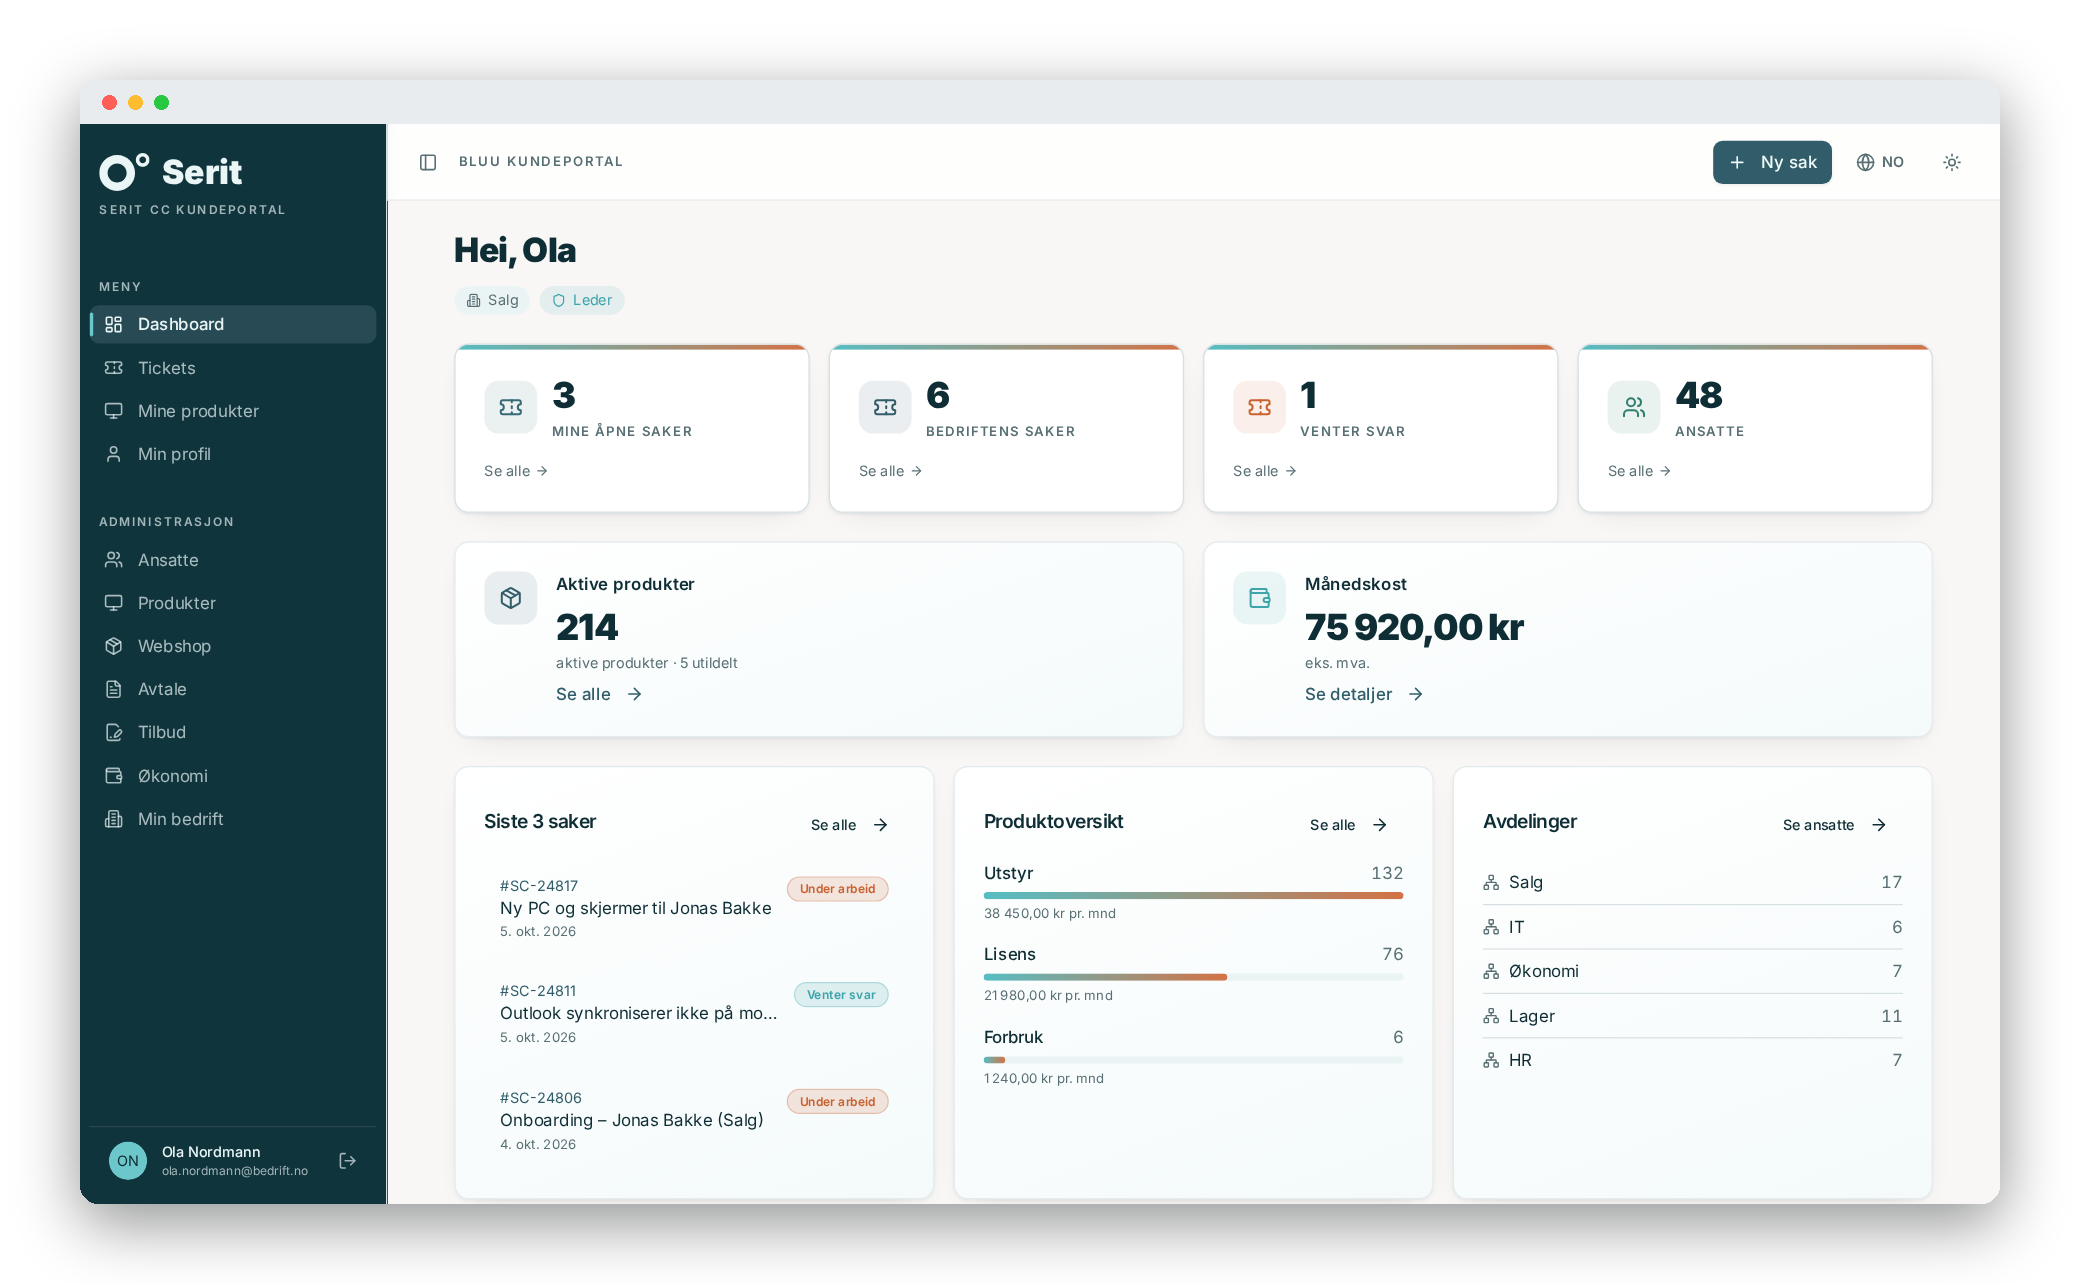Click the ON user avatar
The height and width of the screenshot is (1284, 2080).
(128, 1160)
